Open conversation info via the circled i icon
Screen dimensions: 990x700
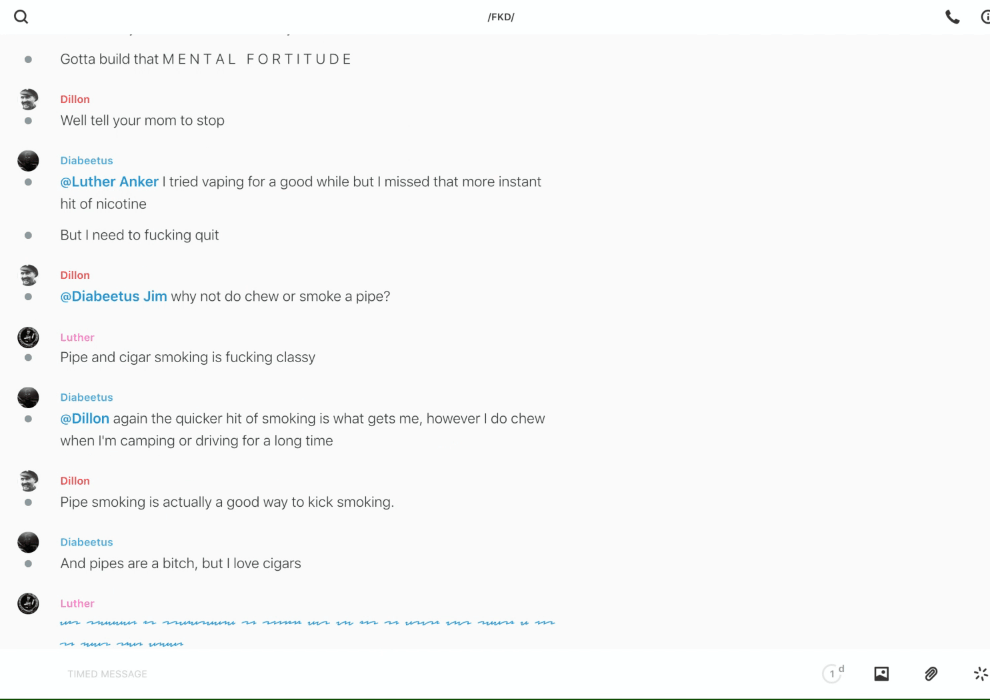[x=984, y=17]
